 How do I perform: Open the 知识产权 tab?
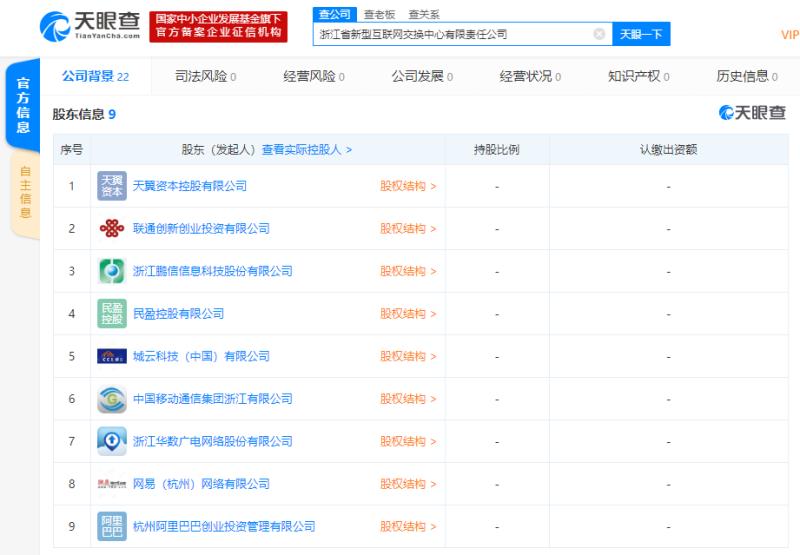[x=638, y=77]
